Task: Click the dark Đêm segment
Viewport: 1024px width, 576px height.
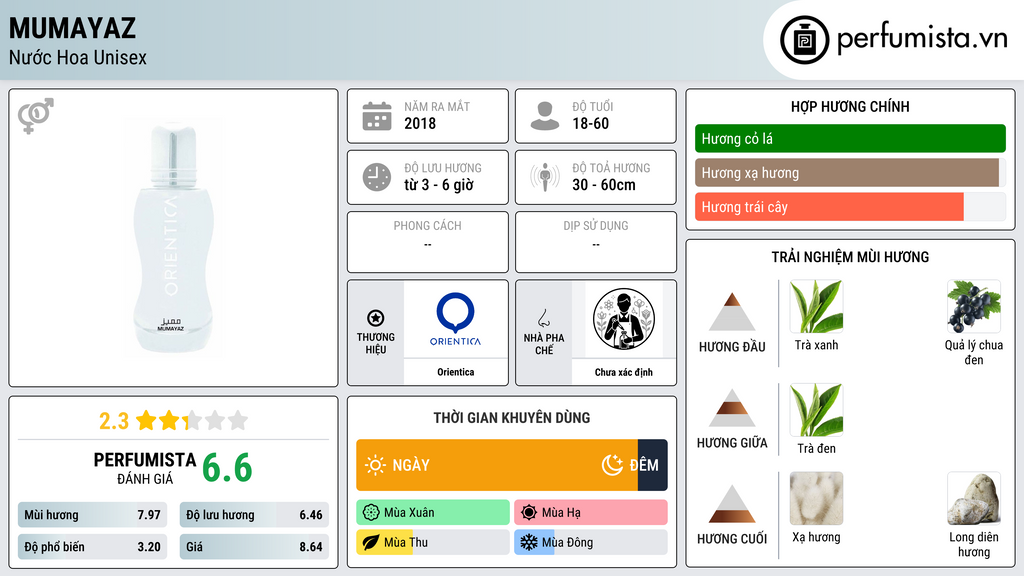Action: coord(652,465)
